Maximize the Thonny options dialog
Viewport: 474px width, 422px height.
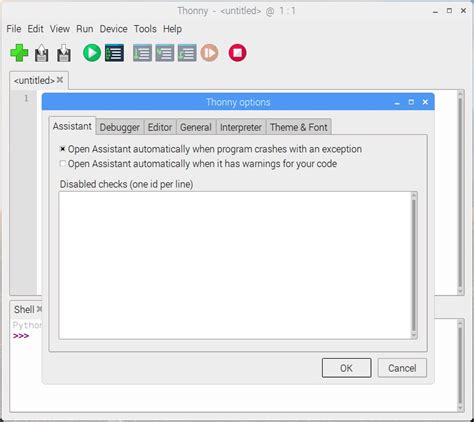pos(411,102)
